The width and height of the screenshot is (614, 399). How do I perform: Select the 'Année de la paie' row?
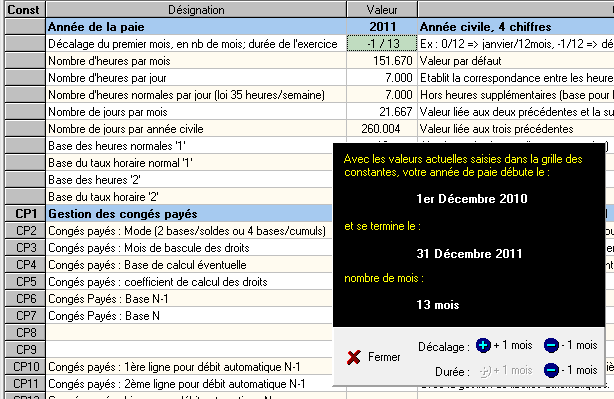(x=196, y=27)
